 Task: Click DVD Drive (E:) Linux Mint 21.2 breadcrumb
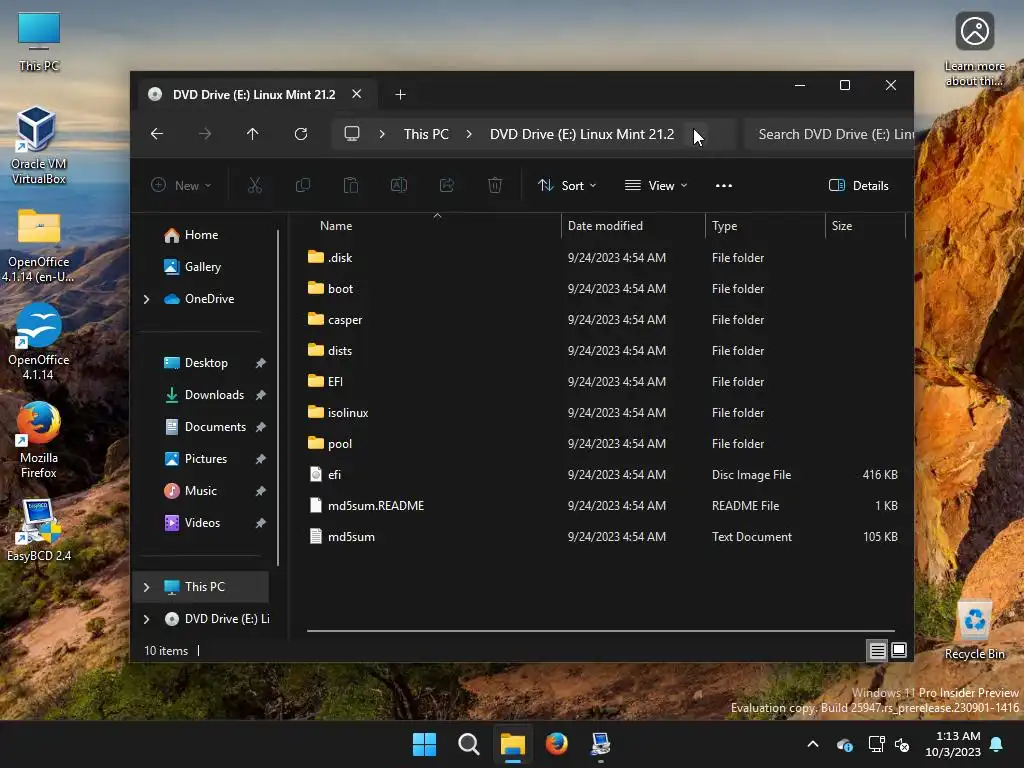[x=582, y=134]
